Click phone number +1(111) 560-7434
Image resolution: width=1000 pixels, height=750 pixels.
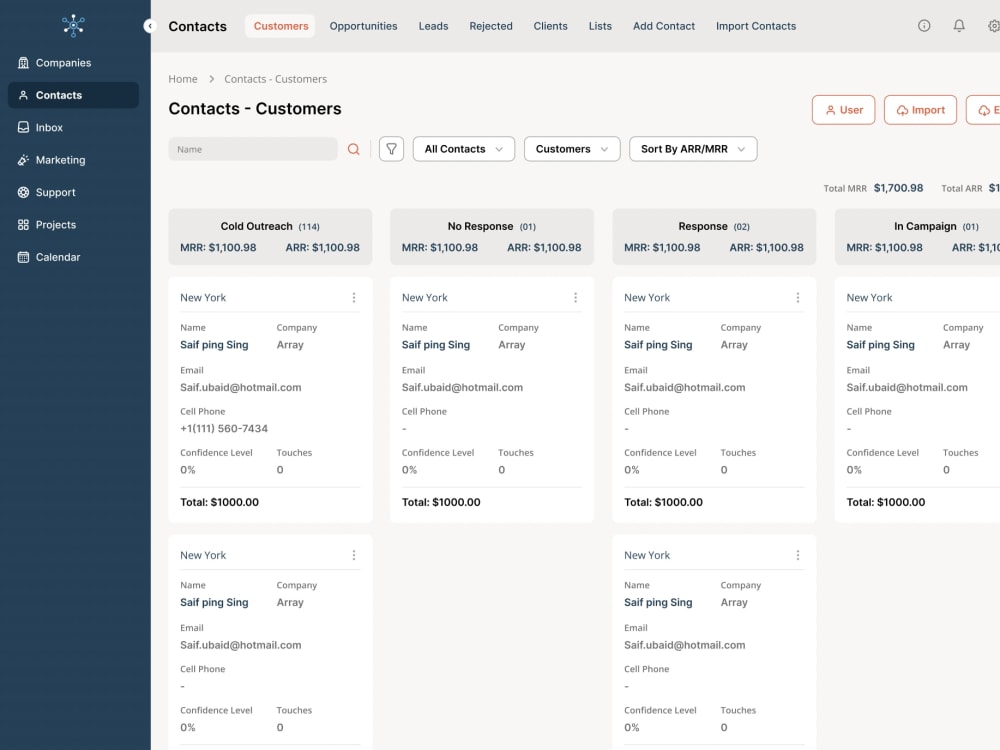pyautogui.click(x=224, y=429)
